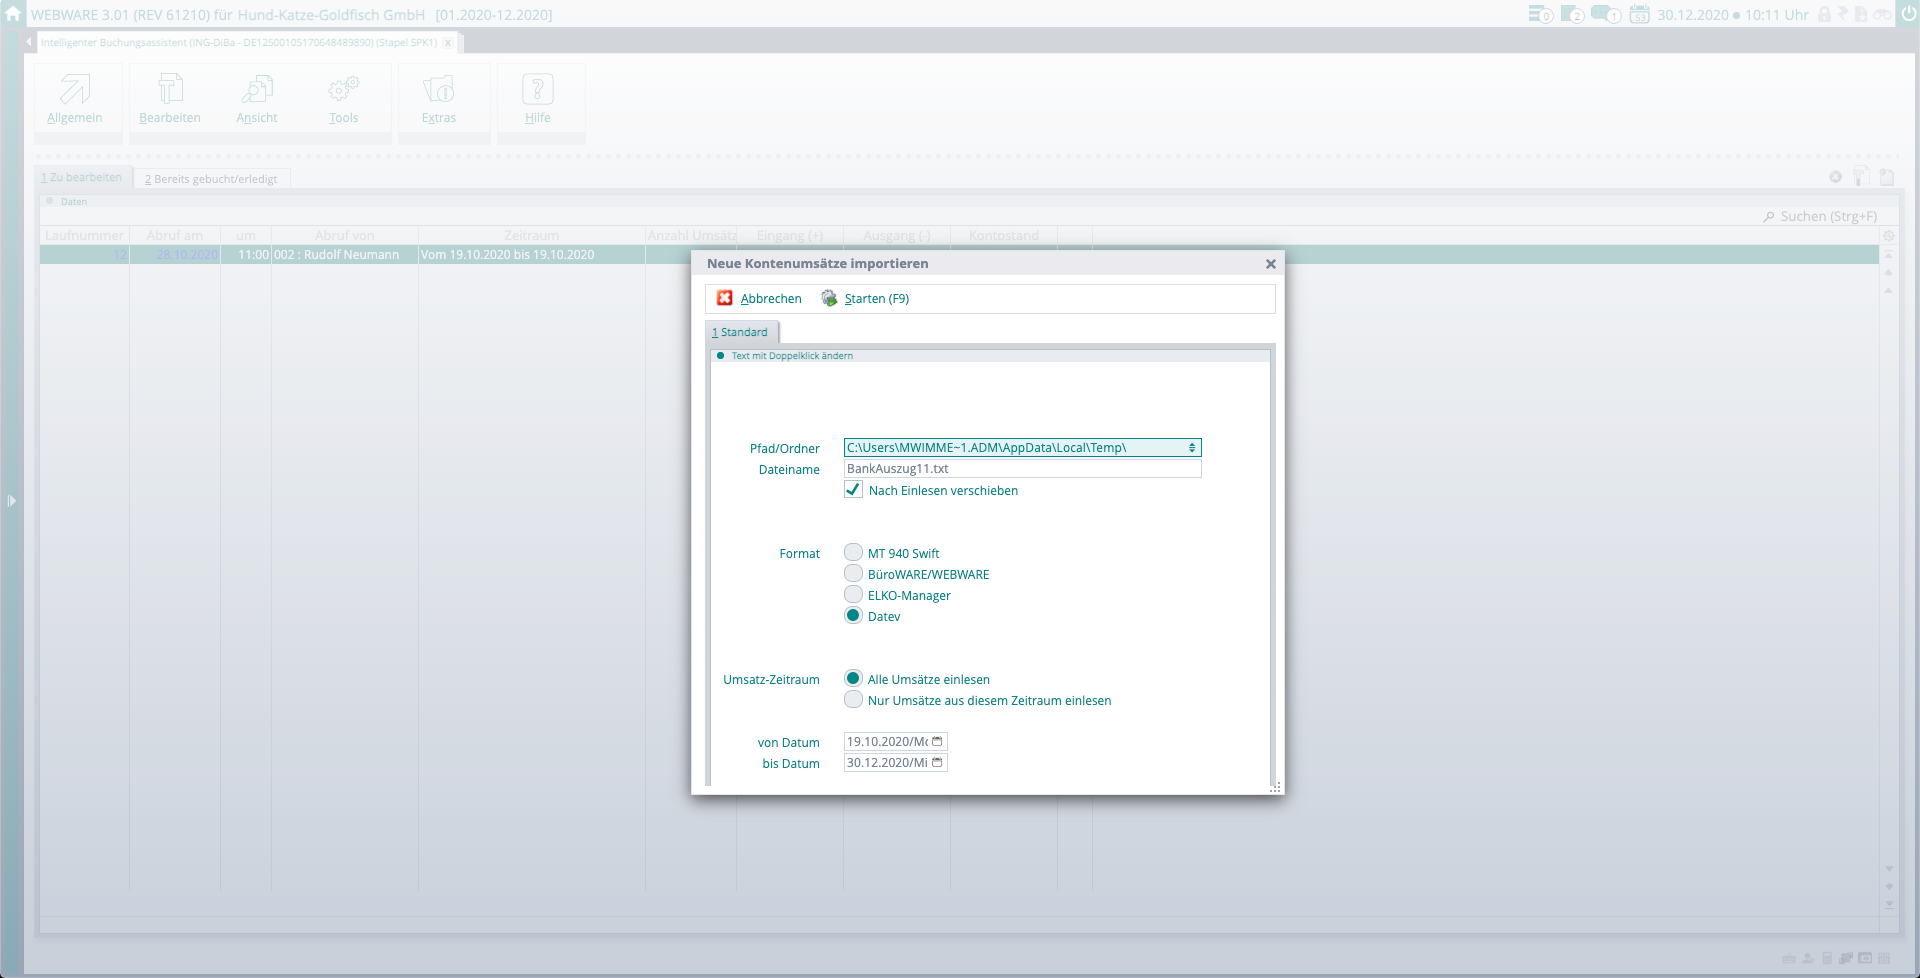Select the 1 Standard dialog tab
The width and height of the screenshot is (1920, 978).
click(740, 332)
